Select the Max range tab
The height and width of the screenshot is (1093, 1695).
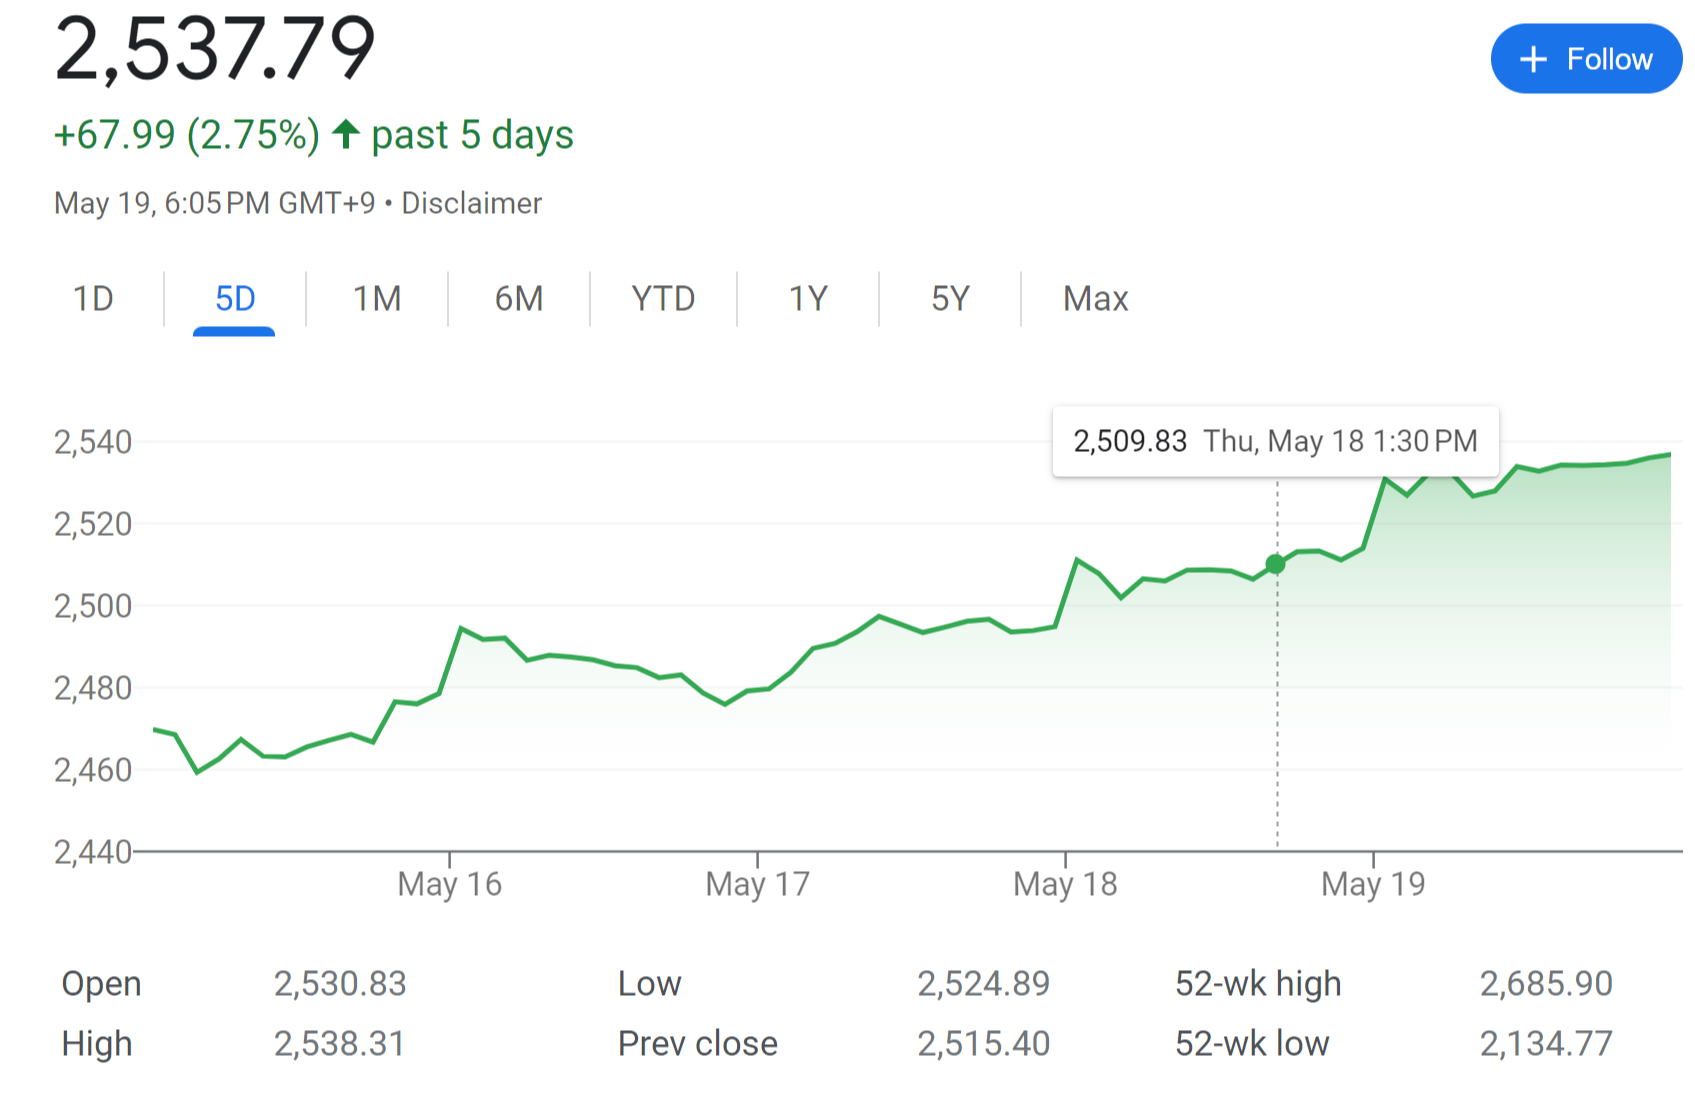(x=1095, y=298)
